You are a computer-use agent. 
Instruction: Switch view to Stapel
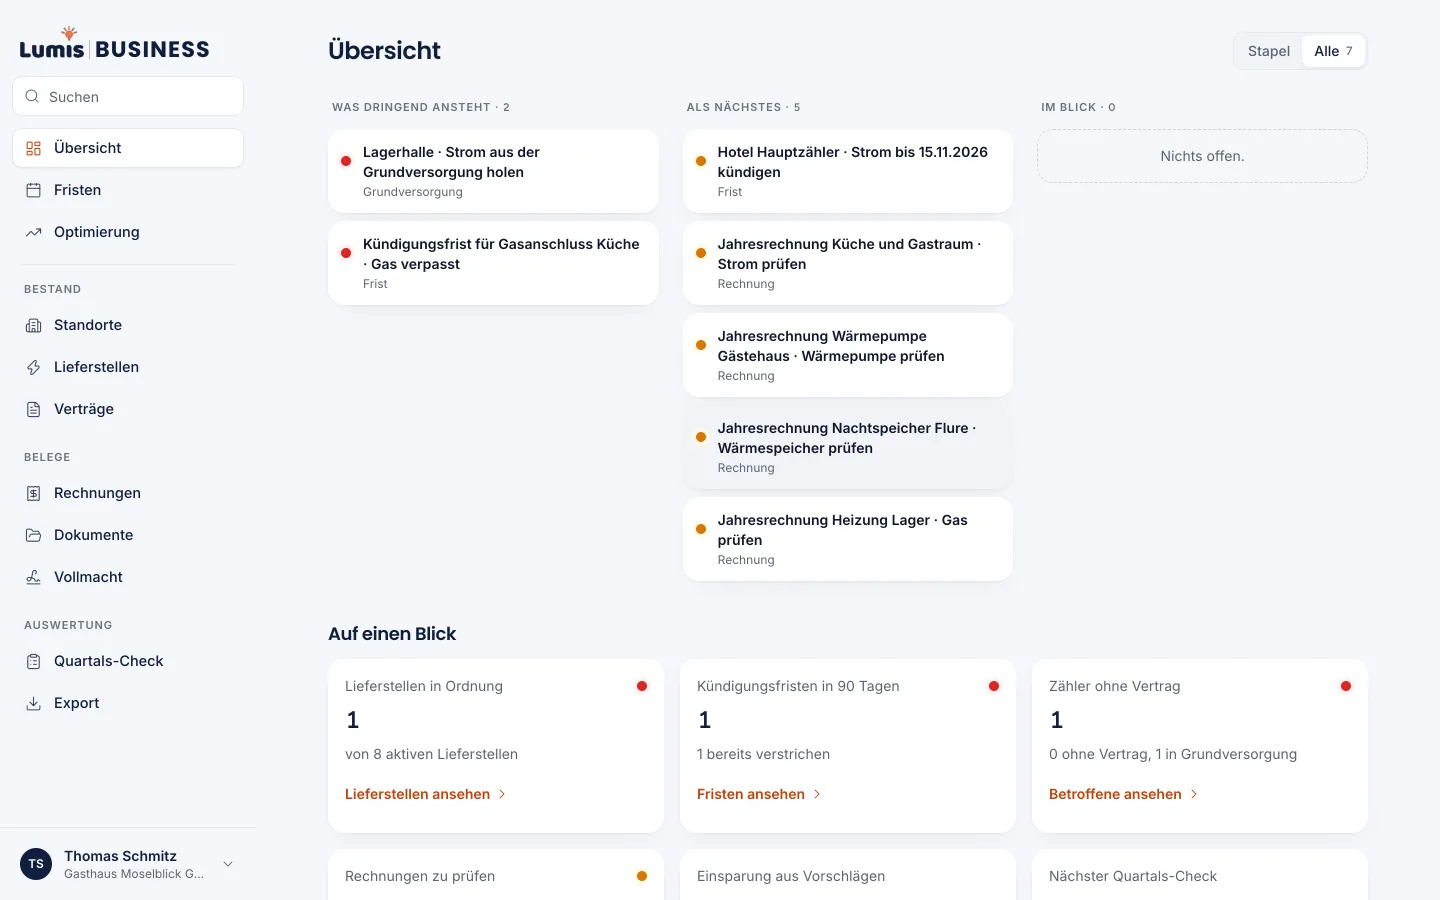click(1269, 51)
